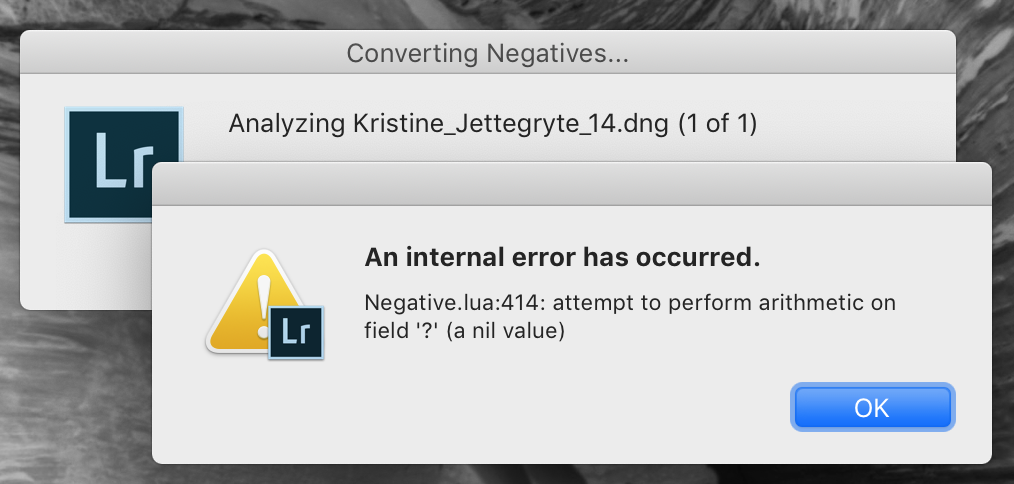Image resolution: width=1014 pixels, height=484 pixels.
Task: Click the desktop wallpaper above the dialogs
Action: pyautogui.click(x=500, y=14)
